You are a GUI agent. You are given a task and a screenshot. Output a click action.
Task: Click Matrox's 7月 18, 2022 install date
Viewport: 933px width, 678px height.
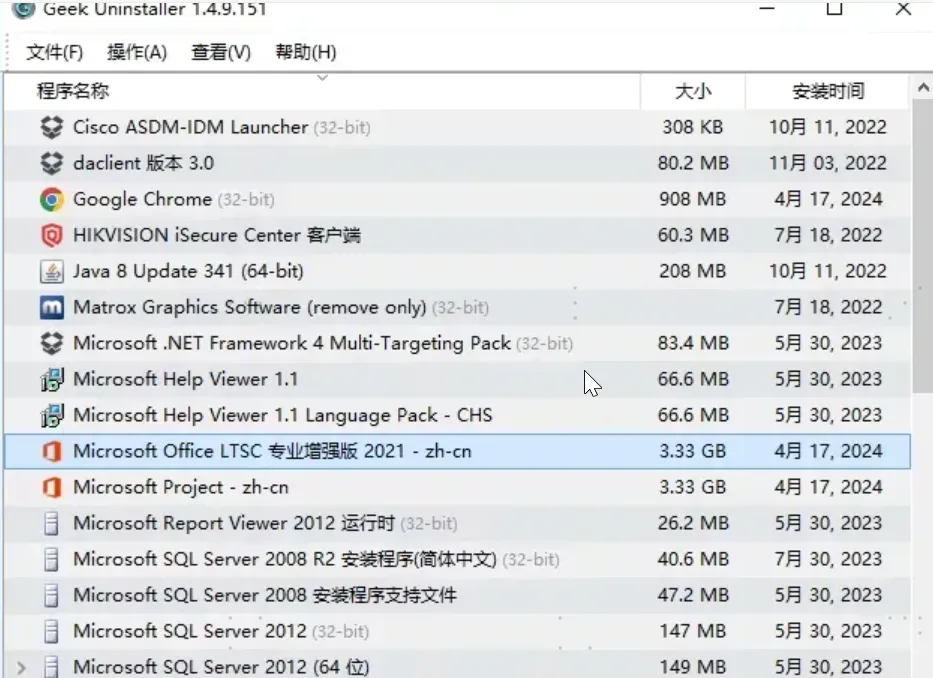[x=828, y=308]
